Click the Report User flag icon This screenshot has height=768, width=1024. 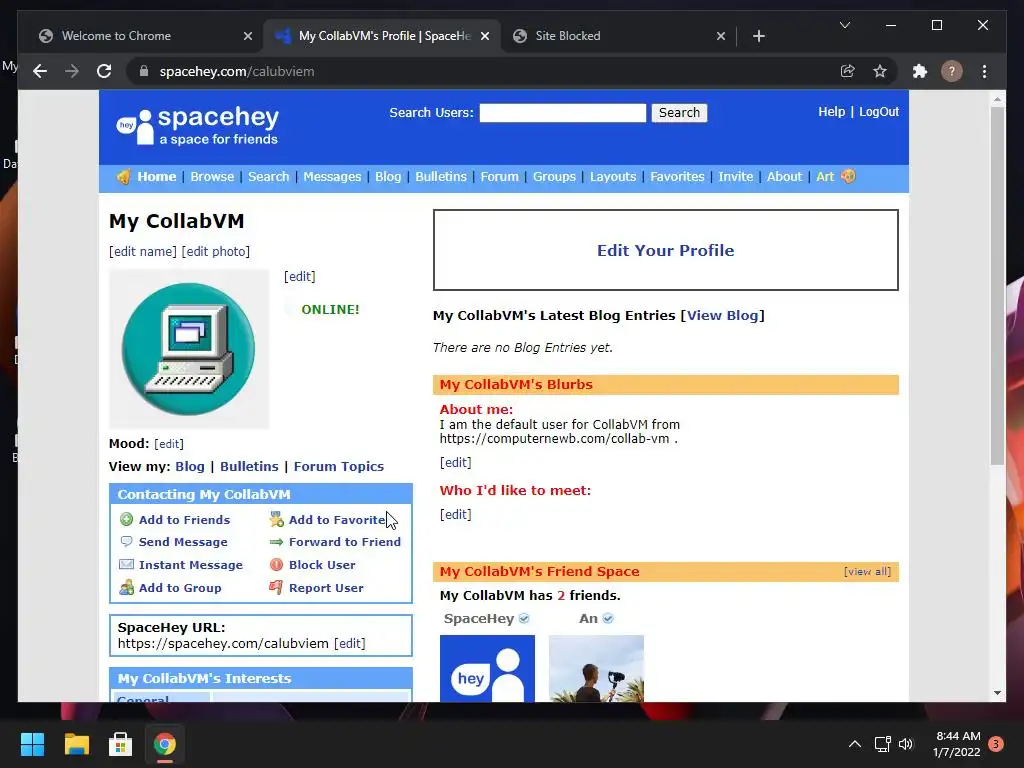click(x=276, y=588)
